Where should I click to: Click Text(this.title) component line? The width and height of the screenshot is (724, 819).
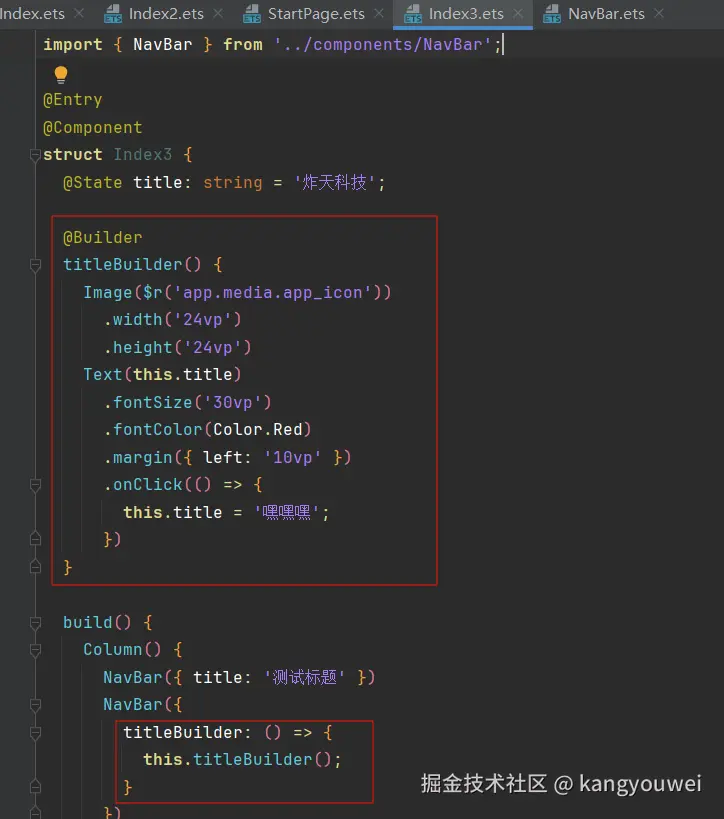point(162,375)
